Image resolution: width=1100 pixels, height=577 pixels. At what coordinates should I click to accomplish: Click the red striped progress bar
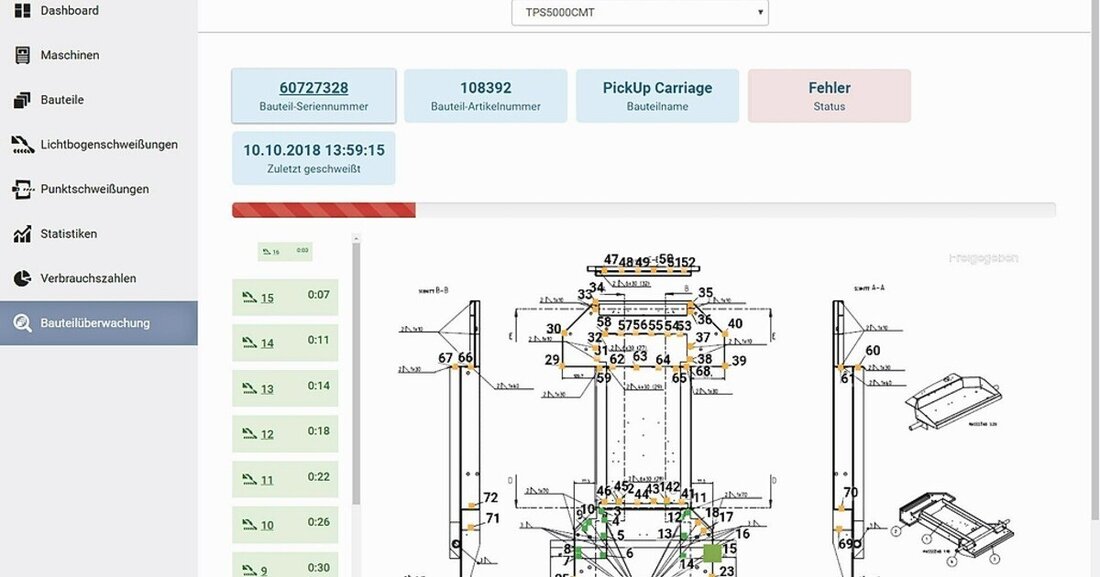[323, 209]
